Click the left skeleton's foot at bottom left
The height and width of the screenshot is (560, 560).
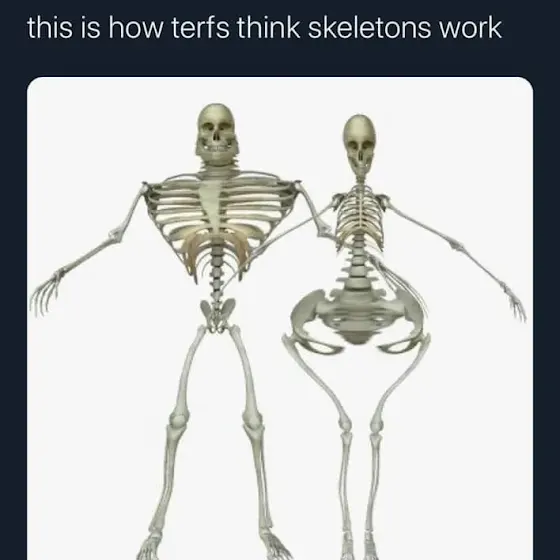pyautogui.click(x=149, y=546)
